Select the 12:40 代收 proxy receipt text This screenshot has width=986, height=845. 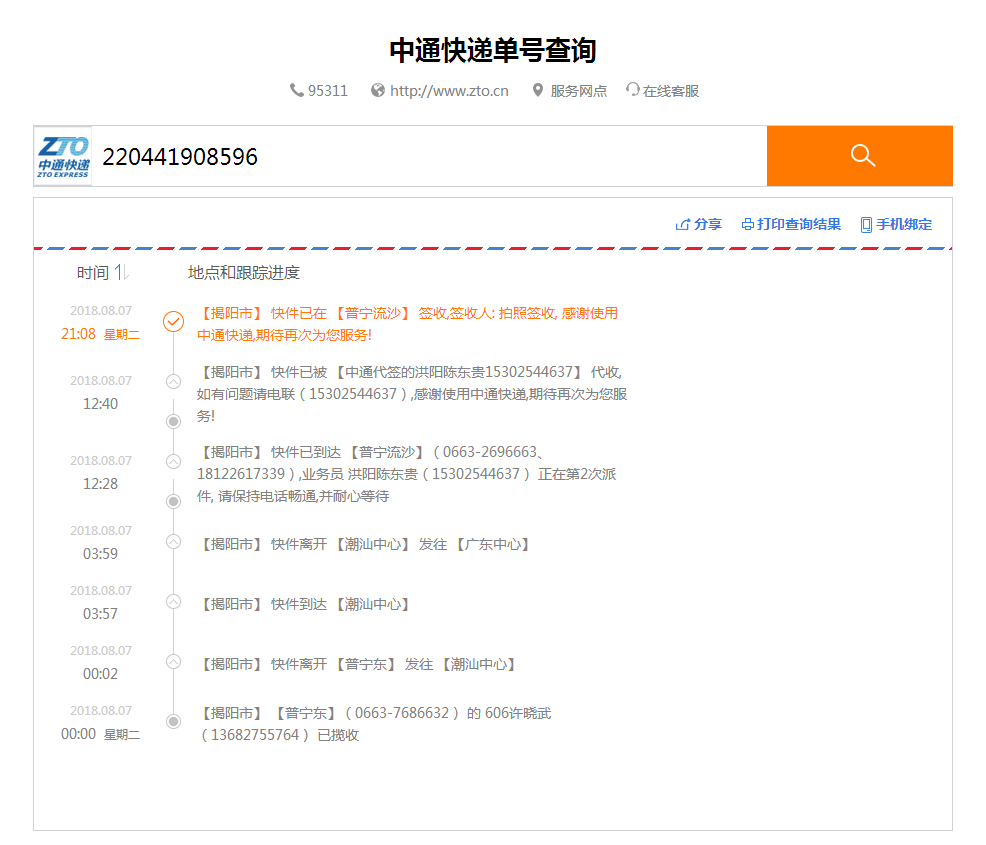[x=412, y=394]
